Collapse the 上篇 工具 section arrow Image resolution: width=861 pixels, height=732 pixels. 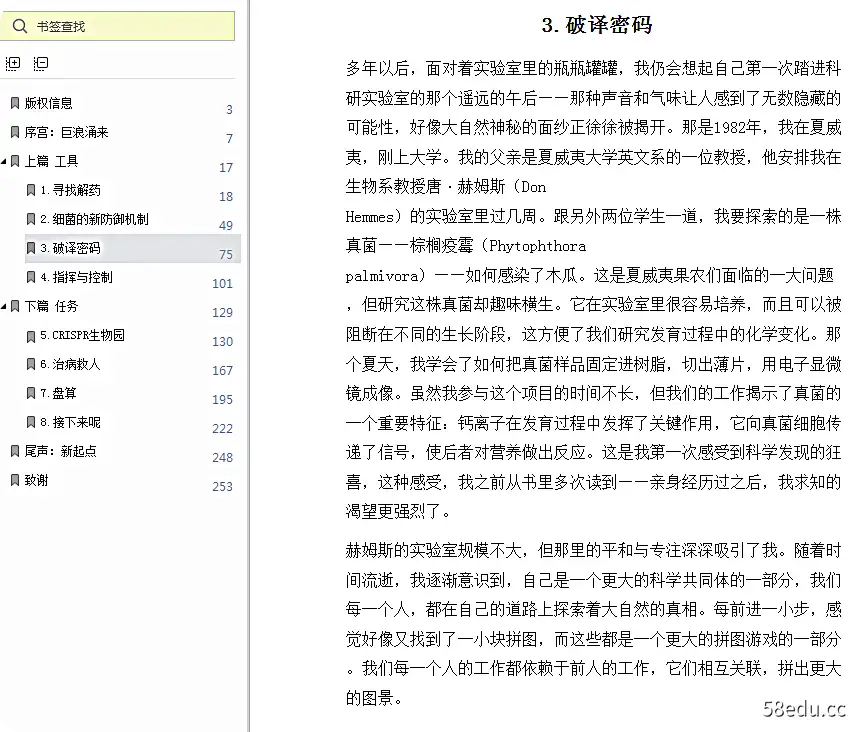tap(4, 161)
